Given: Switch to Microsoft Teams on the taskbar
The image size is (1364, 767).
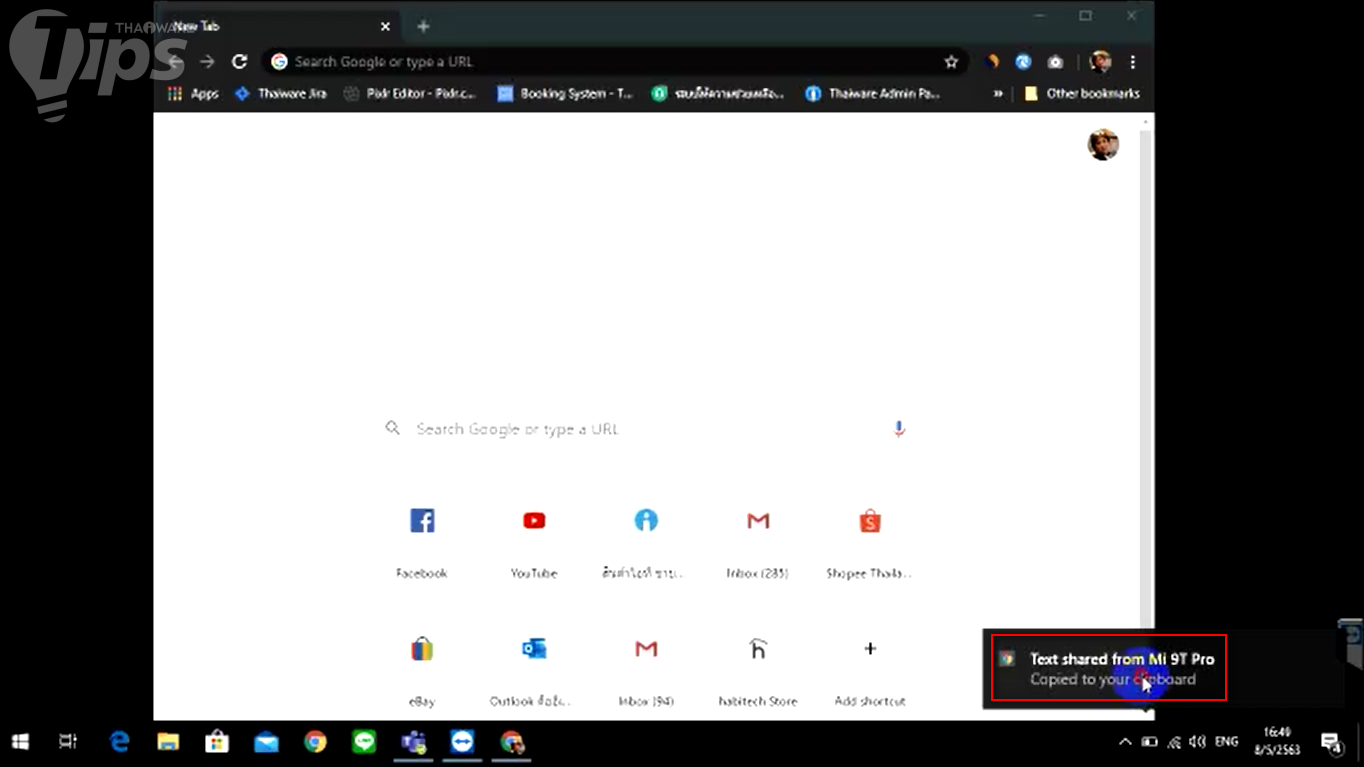Looking at the screenshot, I should pos(413,742).
